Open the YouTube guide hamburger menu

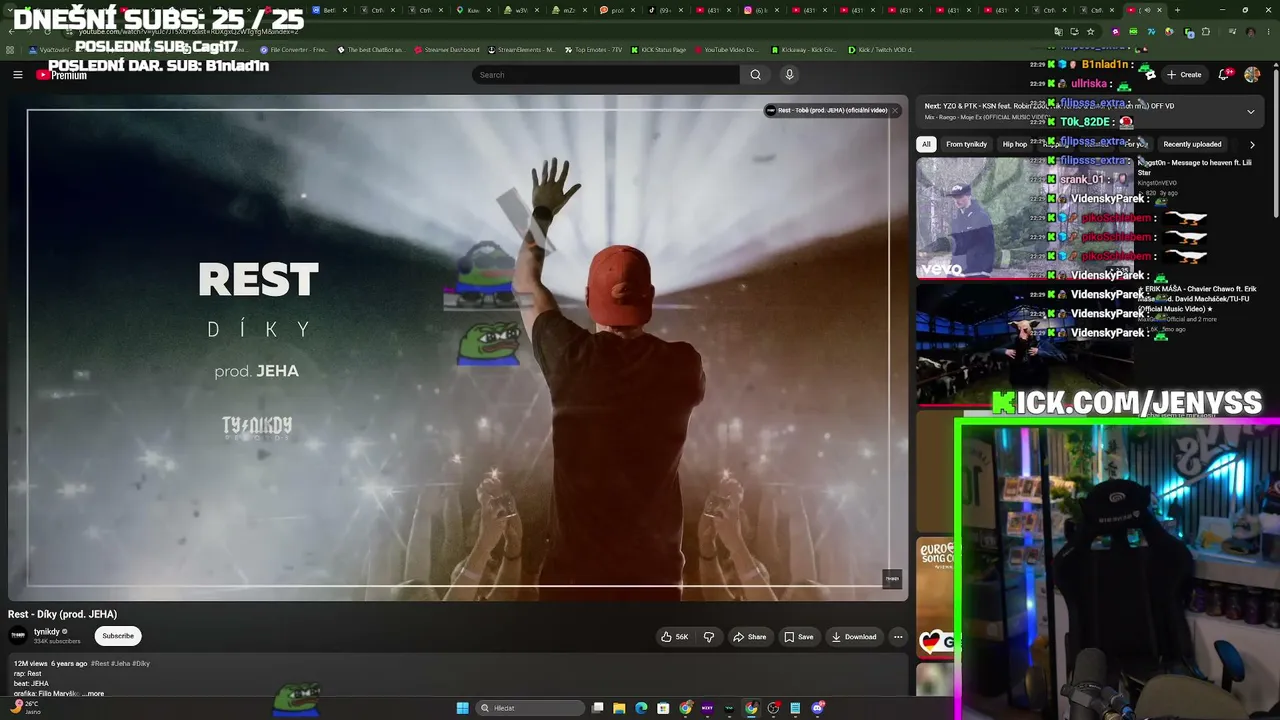pyautogui.click(x=17, y=75)
